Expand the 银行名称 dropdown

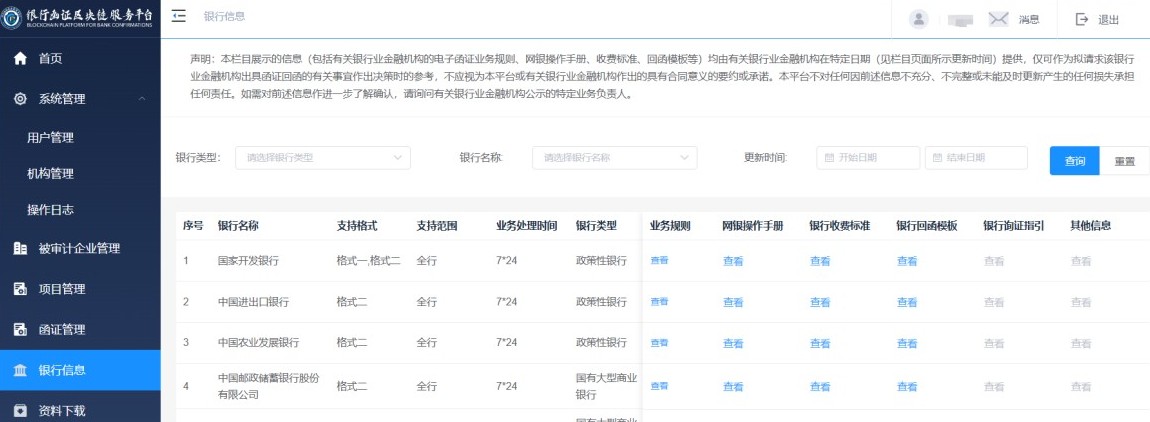pyautogui.click(x=614, y=158)
